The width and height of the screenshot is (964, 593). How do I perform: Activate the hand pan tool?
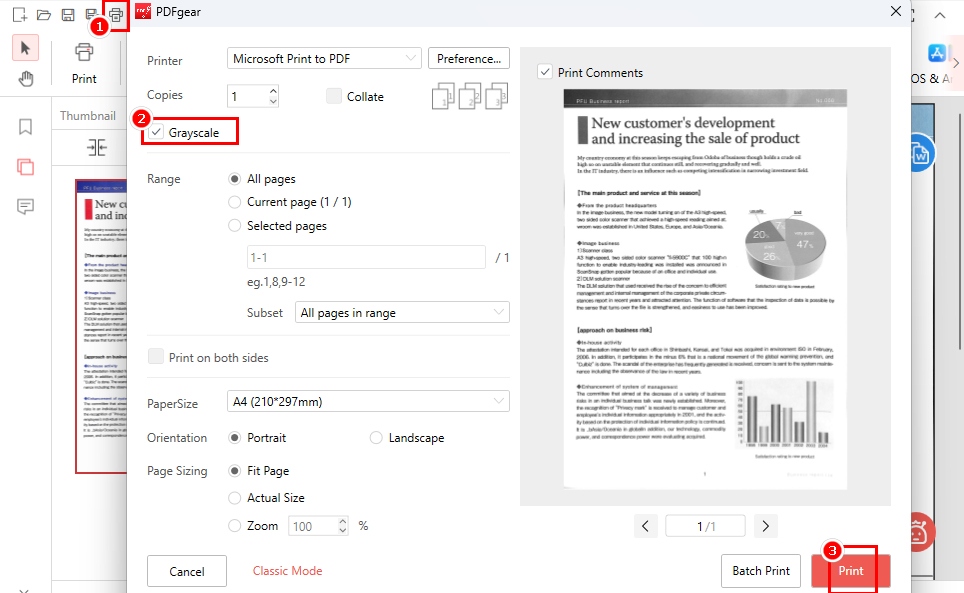(x=26, y=79)
